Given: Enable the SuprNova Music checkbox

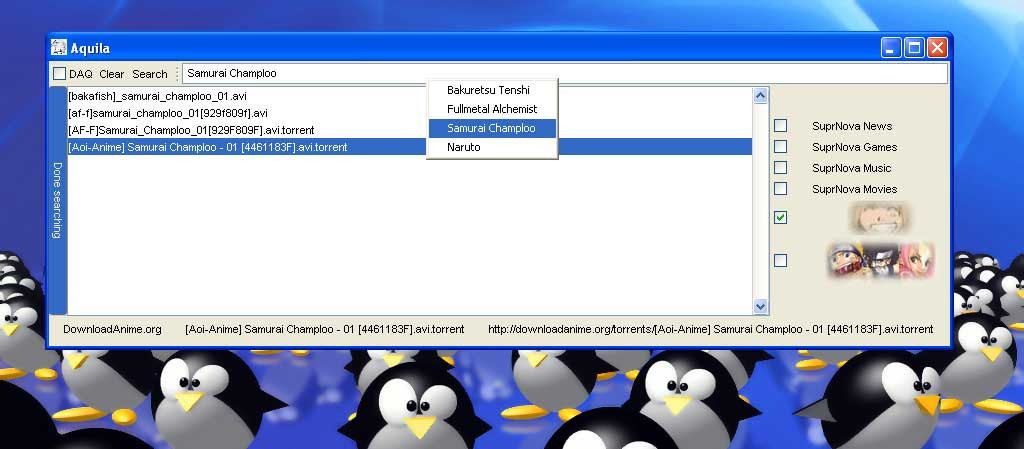Looking at the screenshot, I should (x=780, y=167).
